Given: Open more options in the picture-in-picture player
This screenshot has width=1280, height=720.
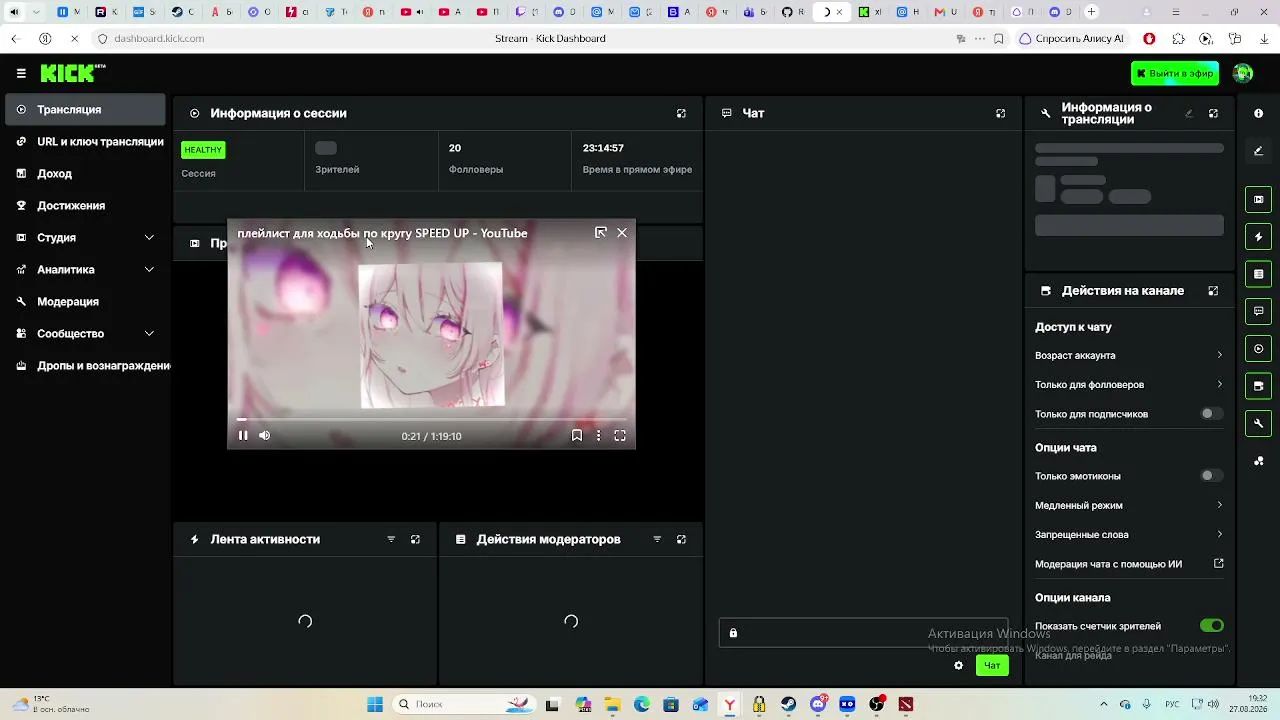Looking at the screenshot, I should pos(598,435).
